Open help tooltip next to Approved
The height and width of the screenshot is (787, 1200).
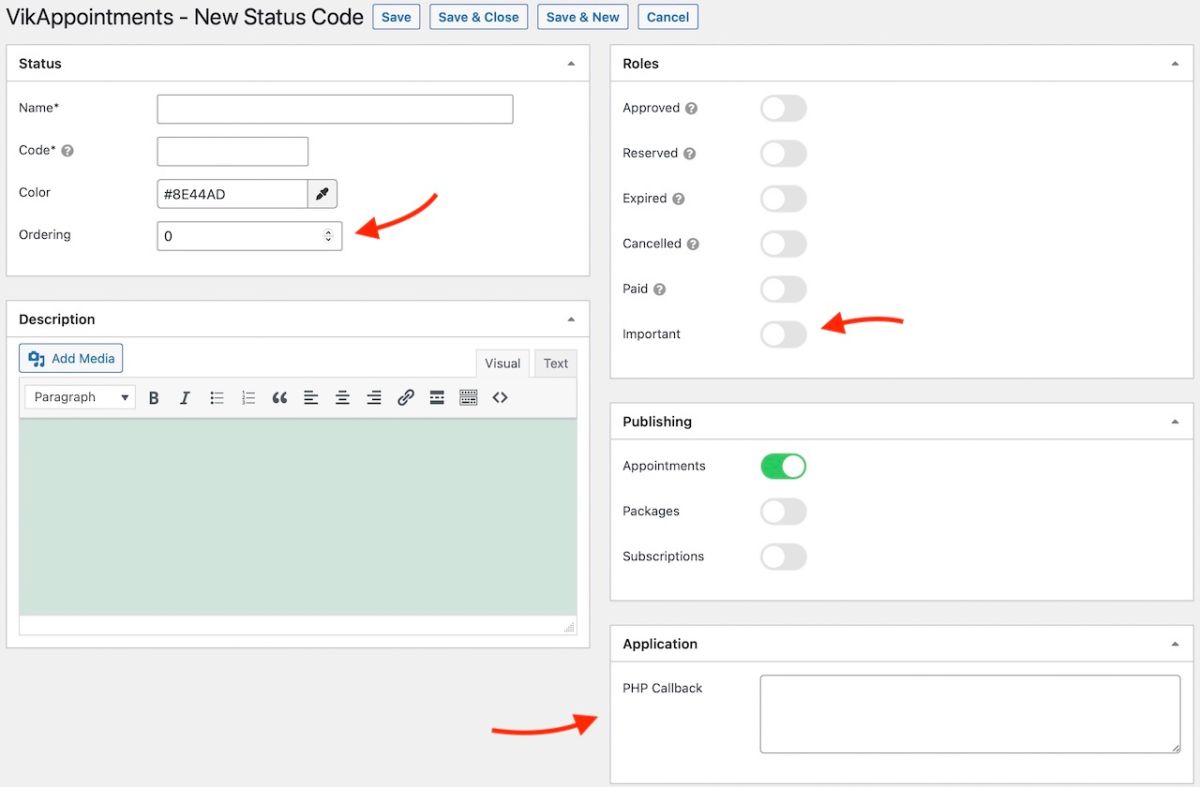(x=691, y=108)
